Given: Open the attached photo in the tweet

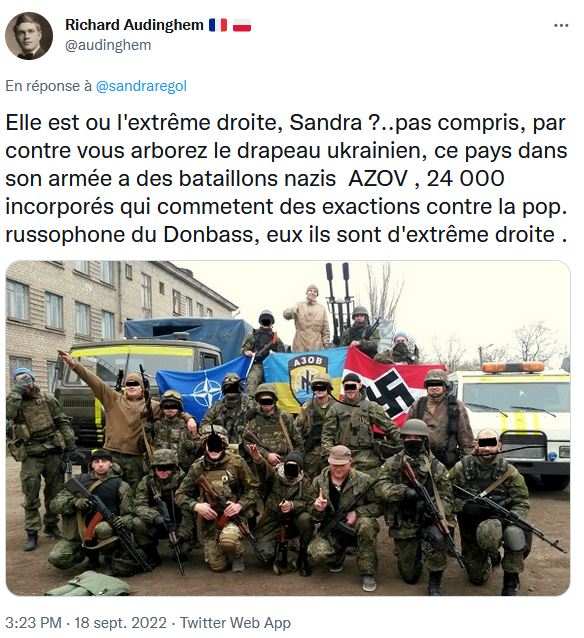Looking at the screenshot, I should 288,428.
